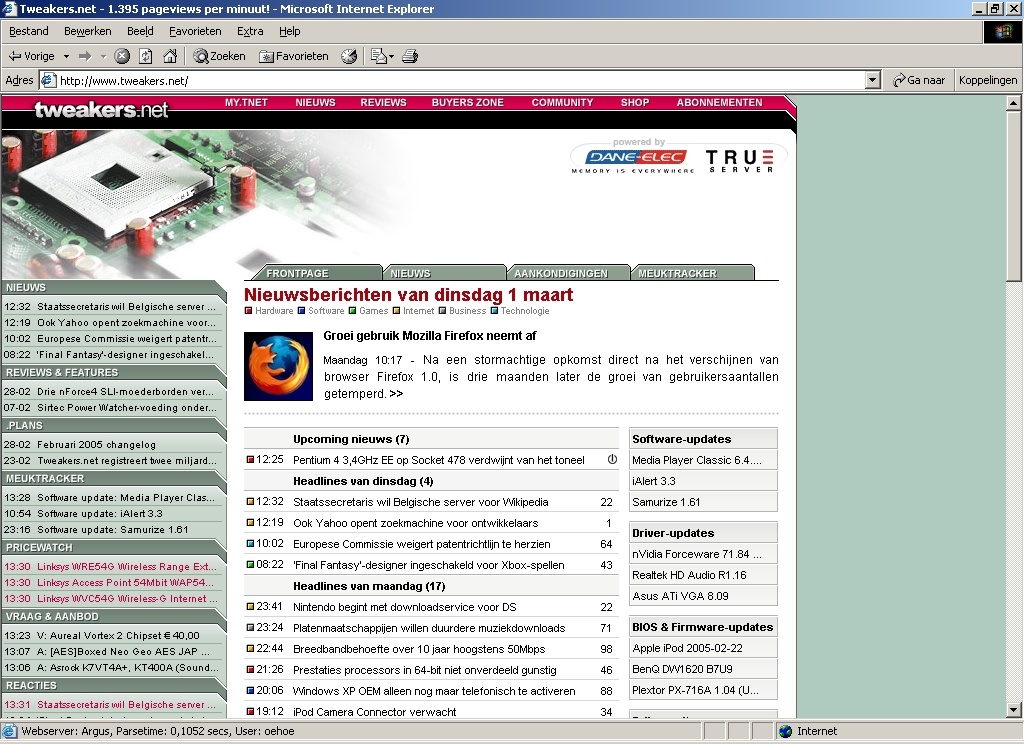
Task: Open SHOP in the top navigation
Action: (x=635, y=103)
